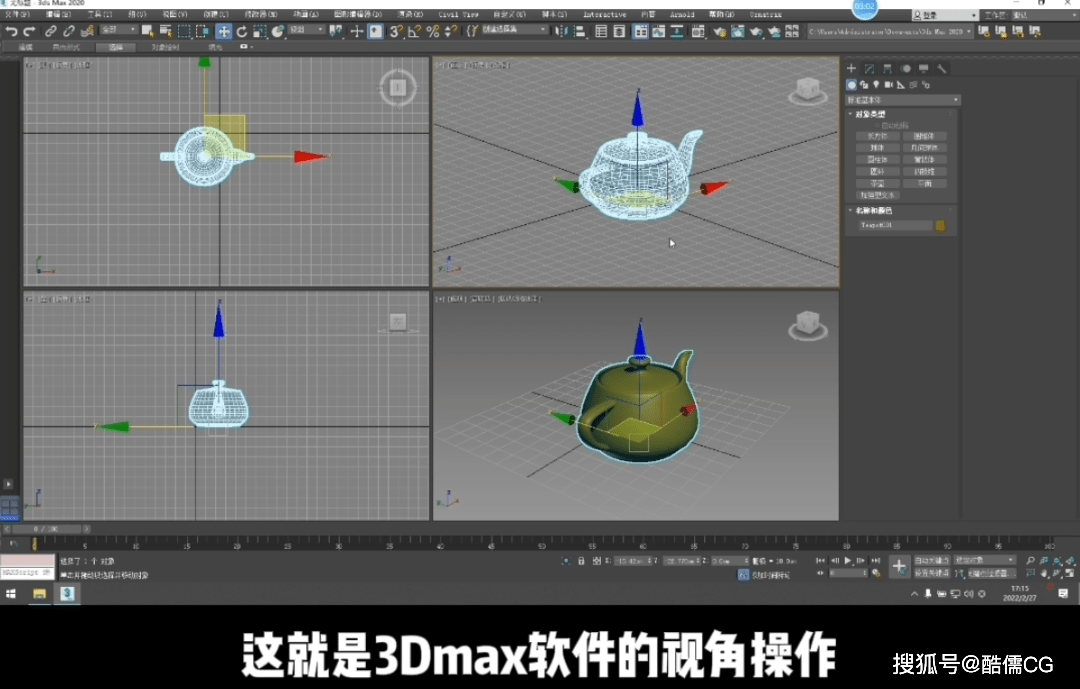Image resolution: width=1080 pixels, height=689 pixels.
Task: Switch to the Modify command panel
Action: [x=869, y=68]
